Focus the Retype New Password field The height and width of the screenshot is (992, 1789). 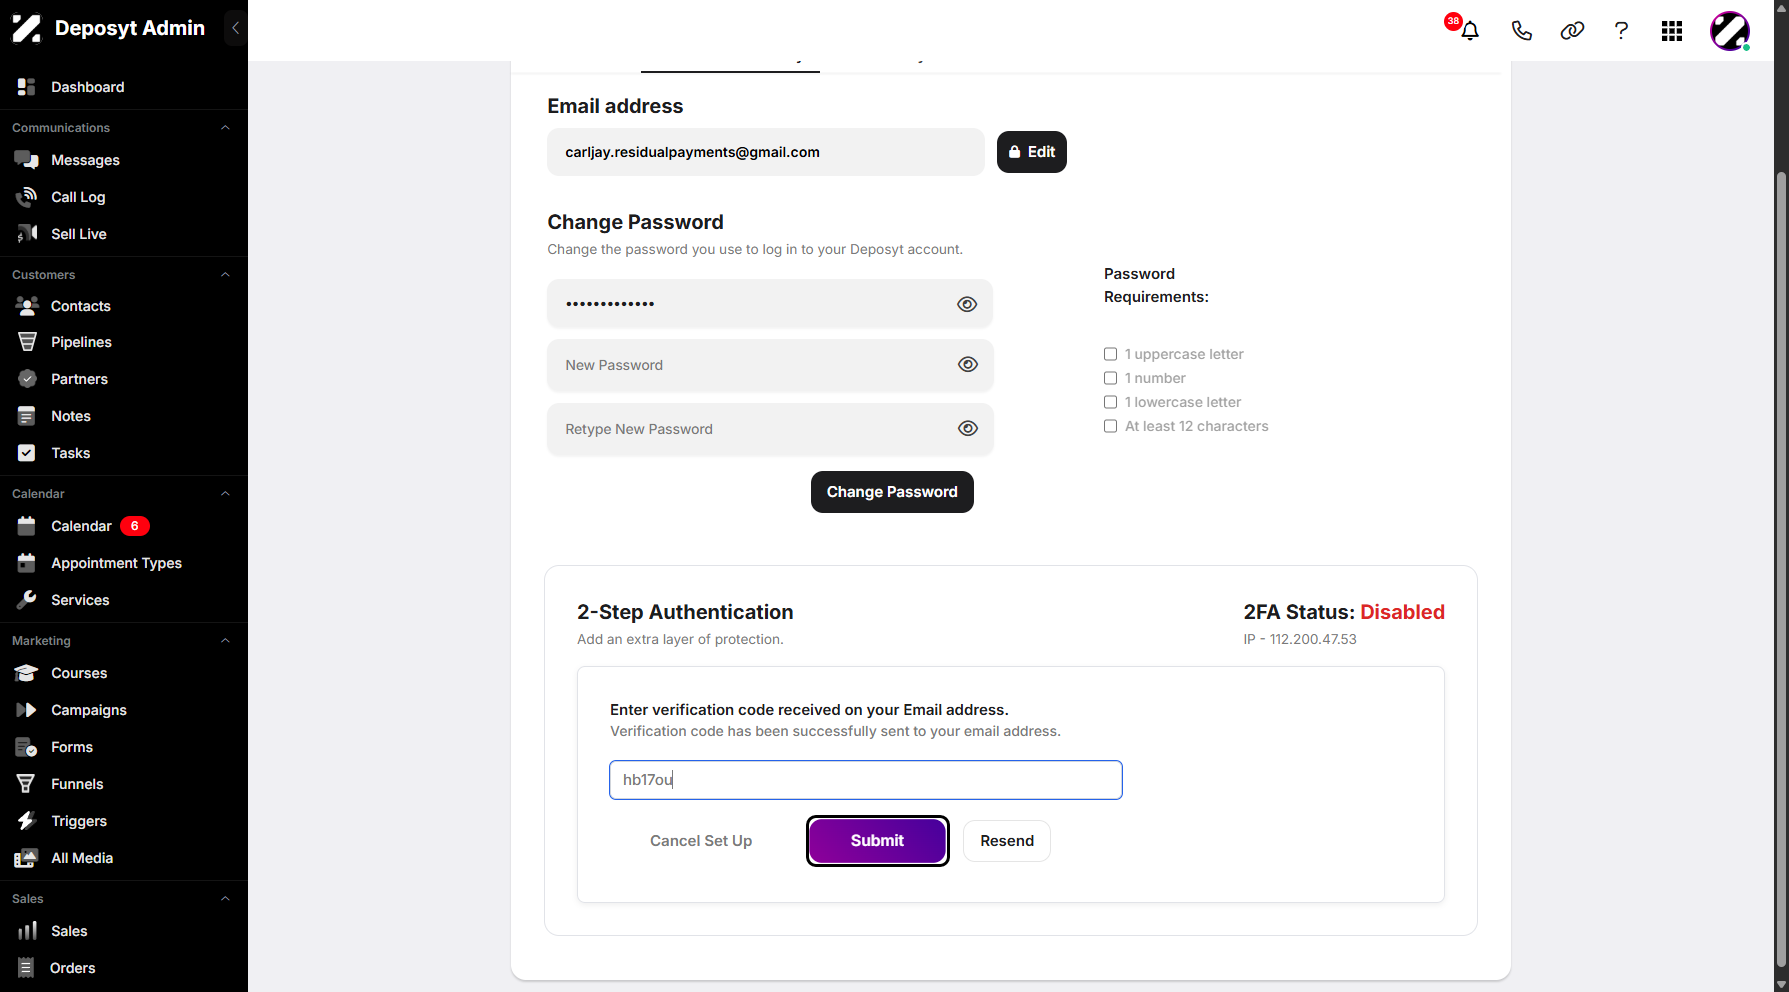click(770, 429)
